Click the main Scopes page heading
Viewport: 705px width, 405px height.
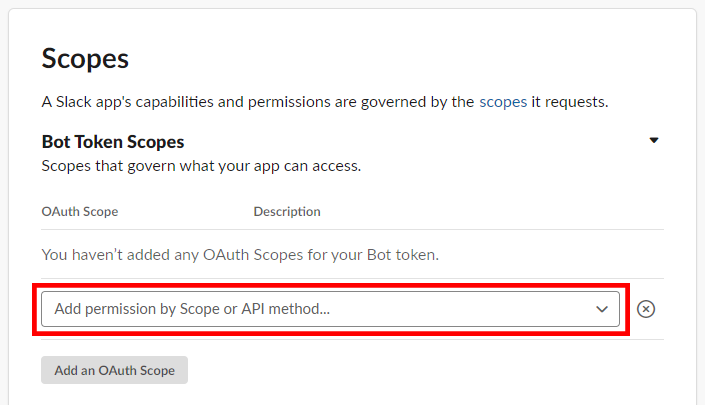click(x=85, y=58)
